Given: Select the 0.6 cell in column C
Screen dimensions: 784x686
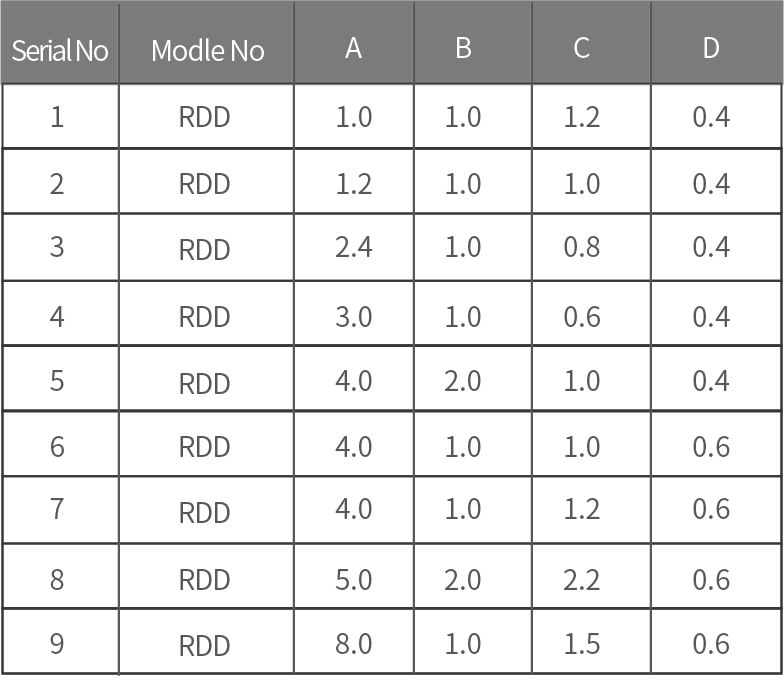Looking at the screenshot, I should point(582,316).
